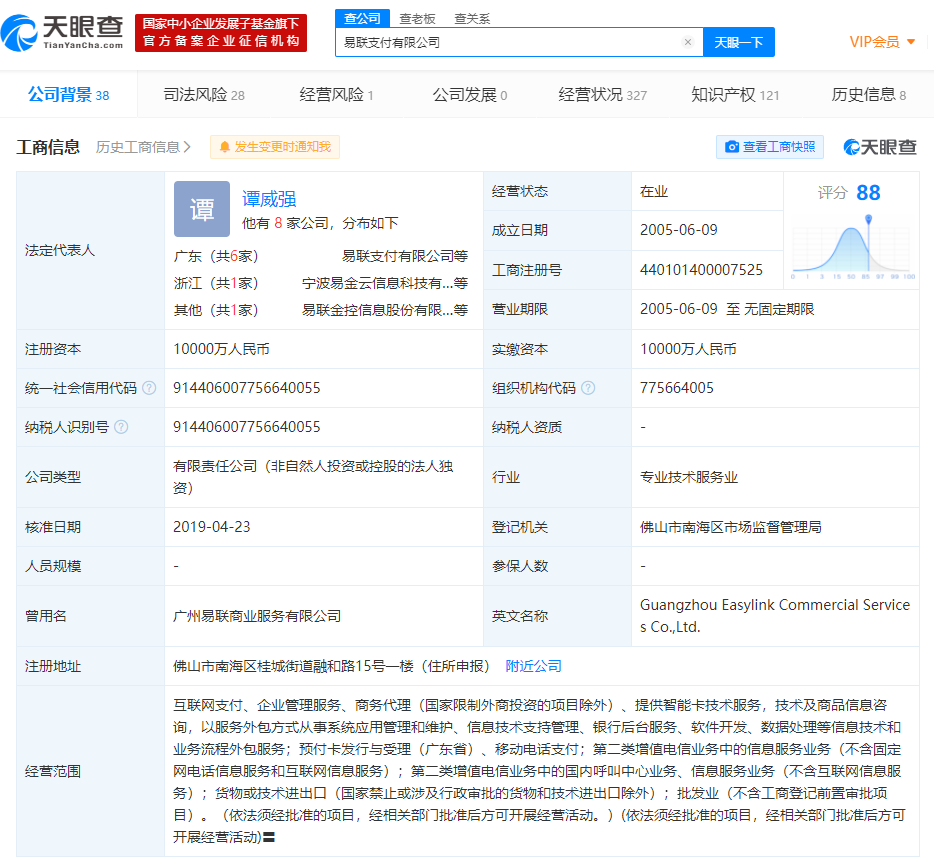Click registration number 440101400007525
Image resolution: width=934 pixels, height=858 pixels.
point(701,270)
